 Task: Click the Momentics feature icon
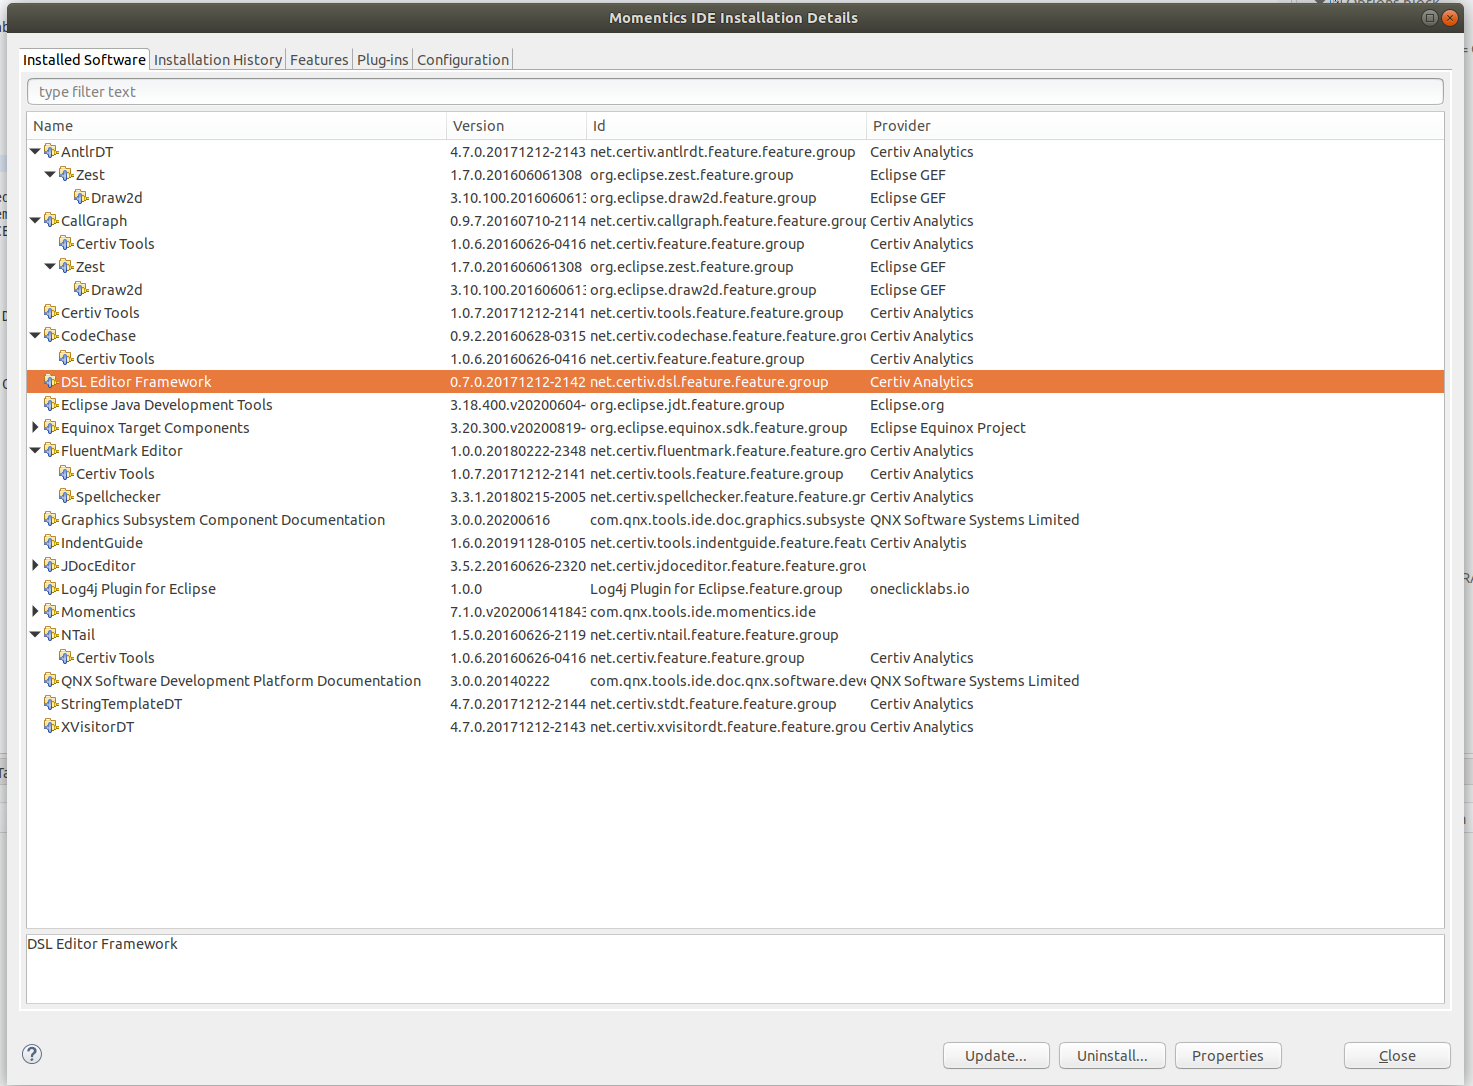pos(51,611)
